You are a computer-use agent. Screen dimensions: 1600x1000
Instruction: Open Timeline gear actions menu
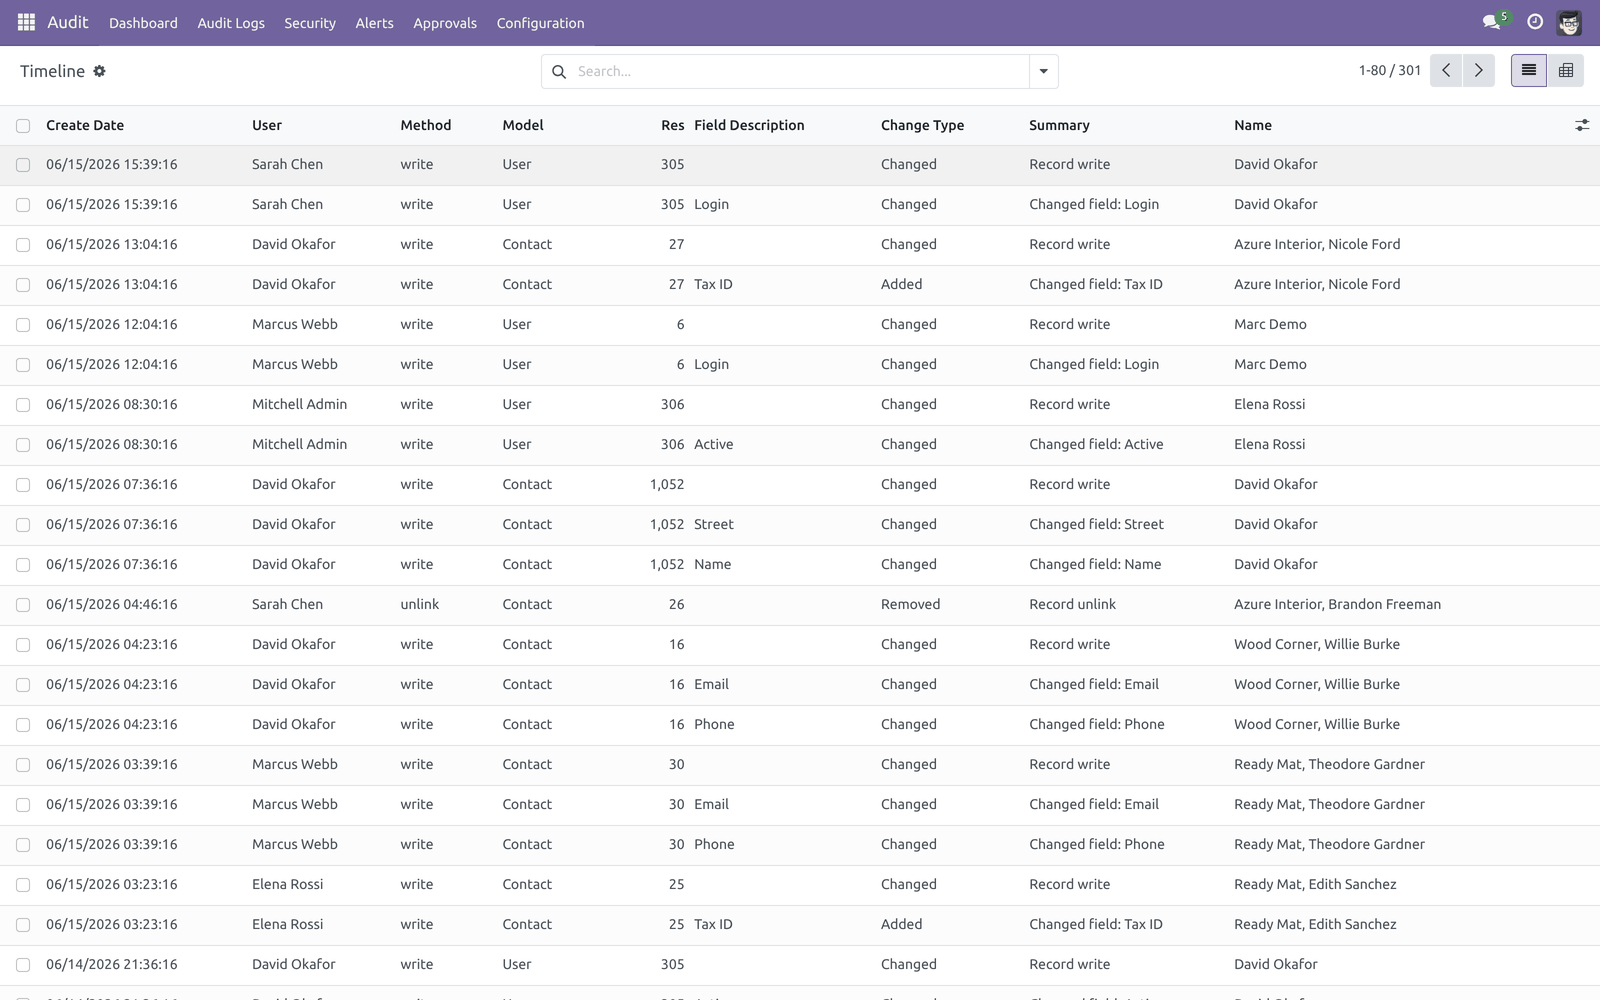click(x=99, y=71)
